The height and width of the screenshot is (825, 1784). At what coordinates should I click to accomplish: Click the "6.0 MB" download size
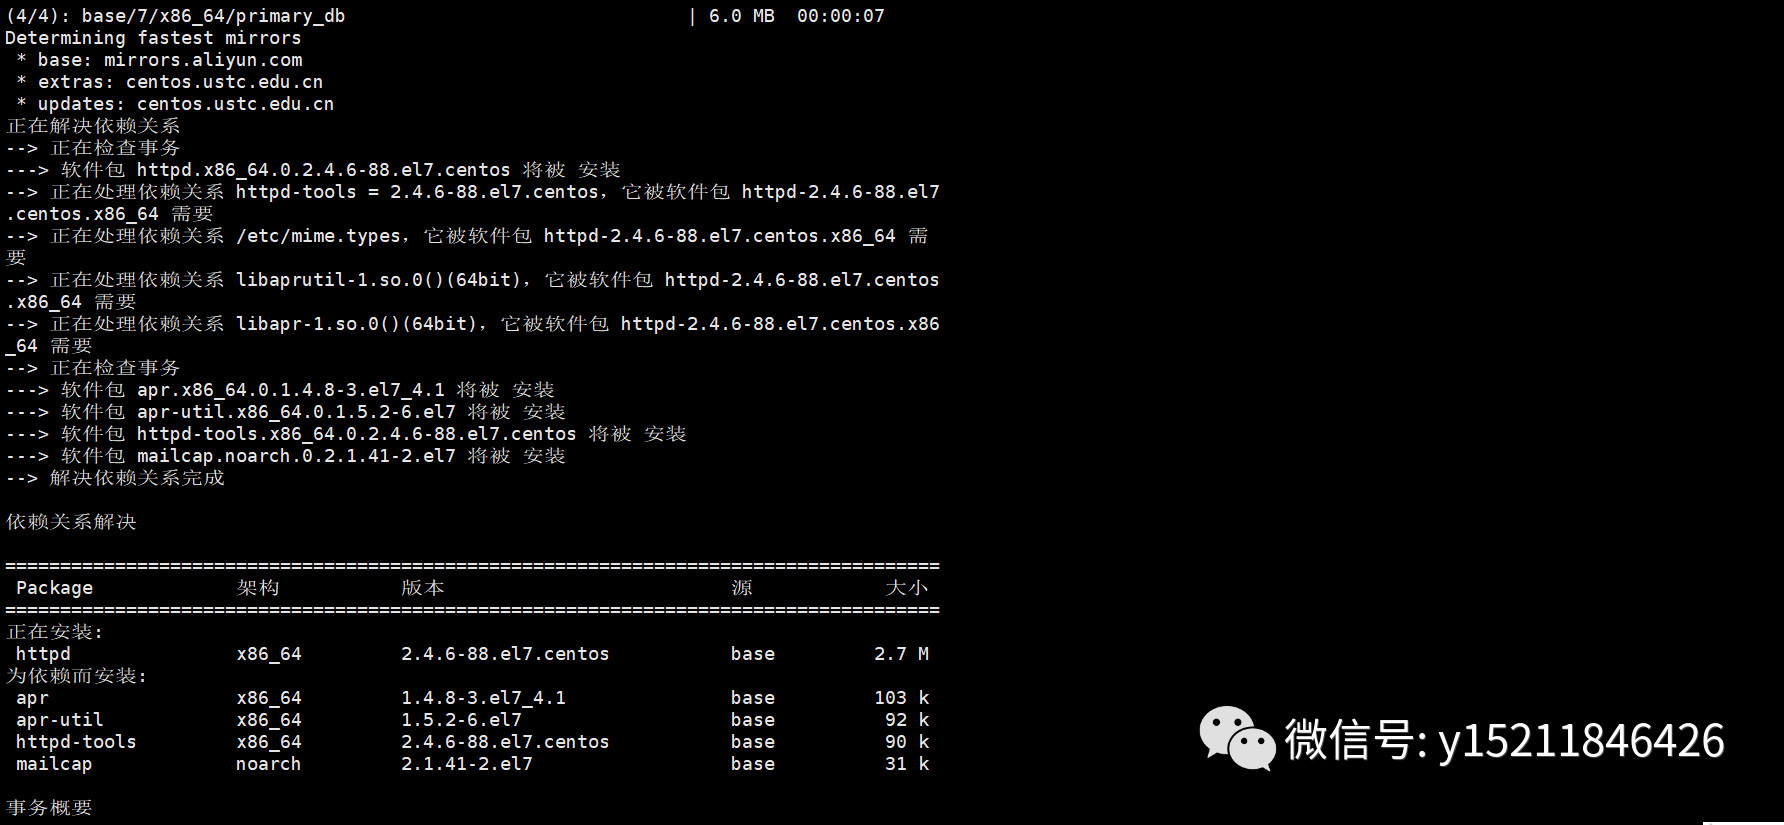[x=742, y=16]
